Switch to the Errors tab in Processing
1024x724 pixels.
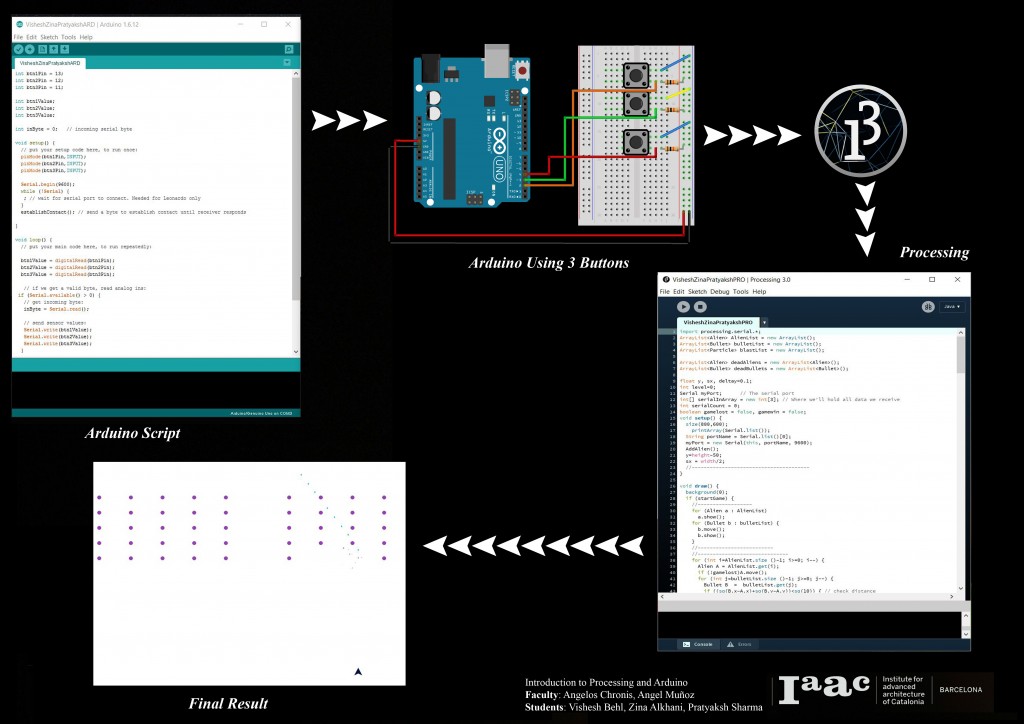tap(739, 644)
